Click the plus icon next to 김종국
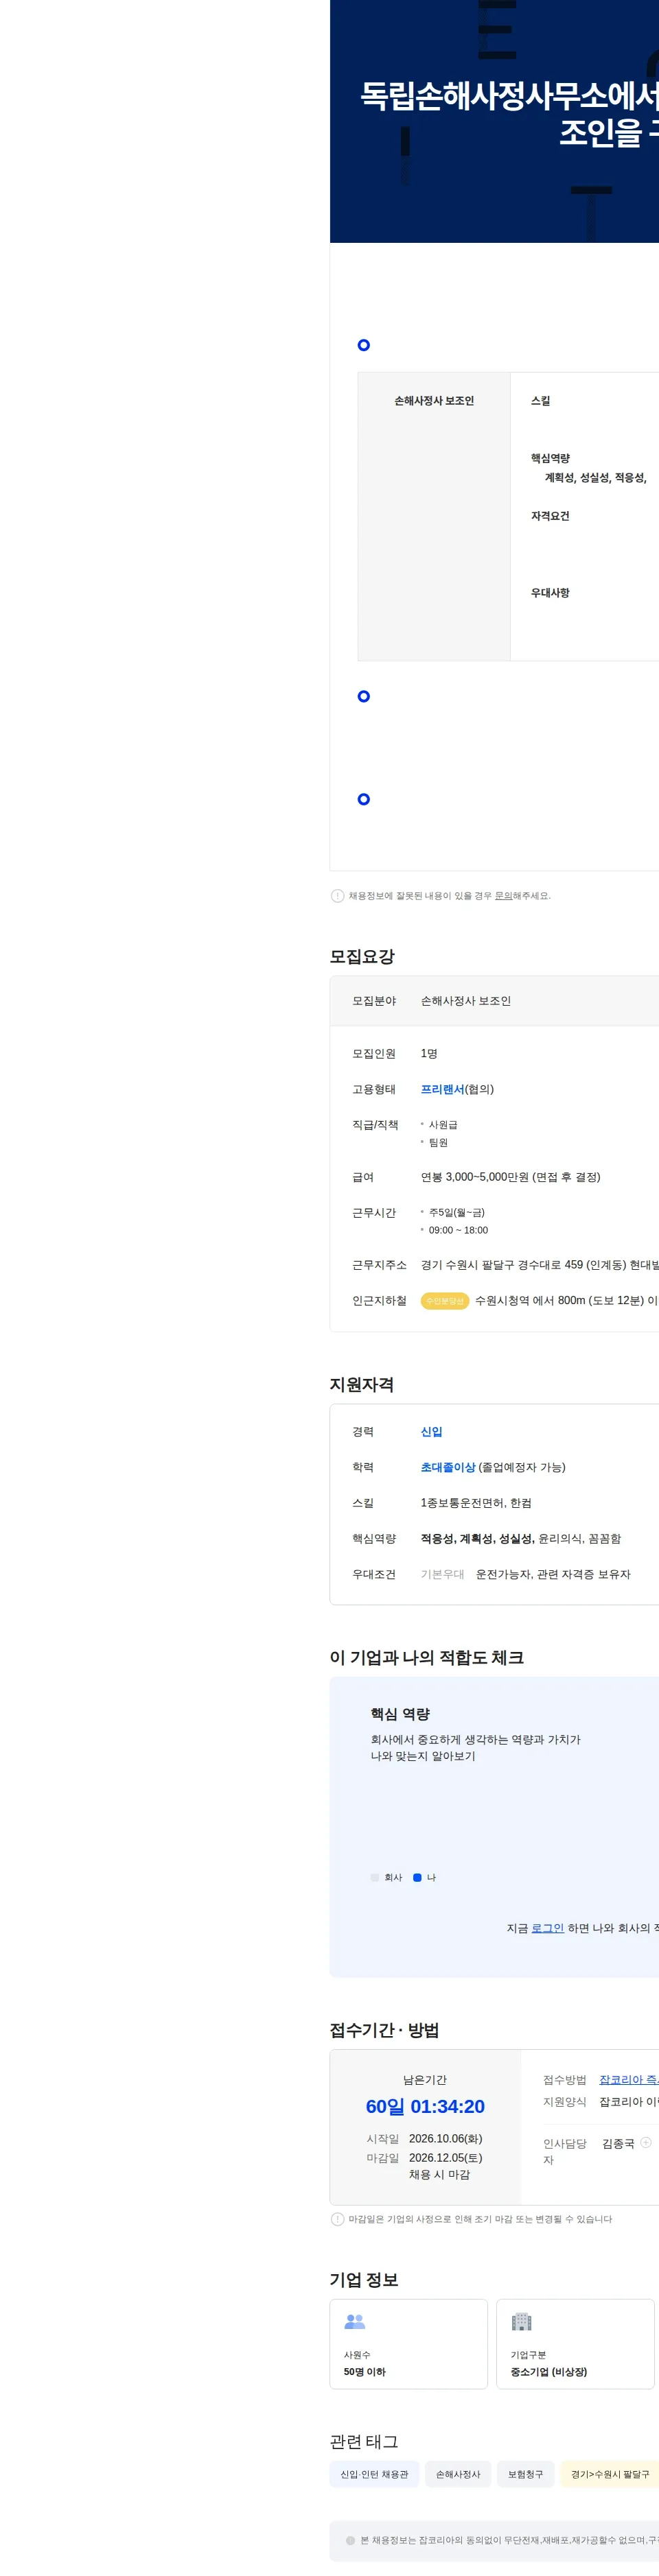659x2576 pixels. point(646,2142)
